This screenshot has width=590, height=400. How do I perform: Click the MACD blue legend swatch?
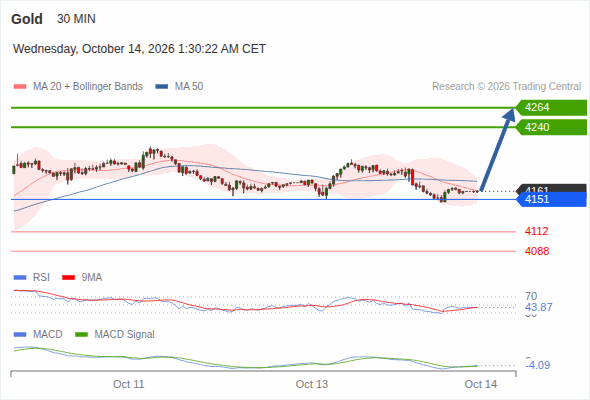[x=20, y=335]
